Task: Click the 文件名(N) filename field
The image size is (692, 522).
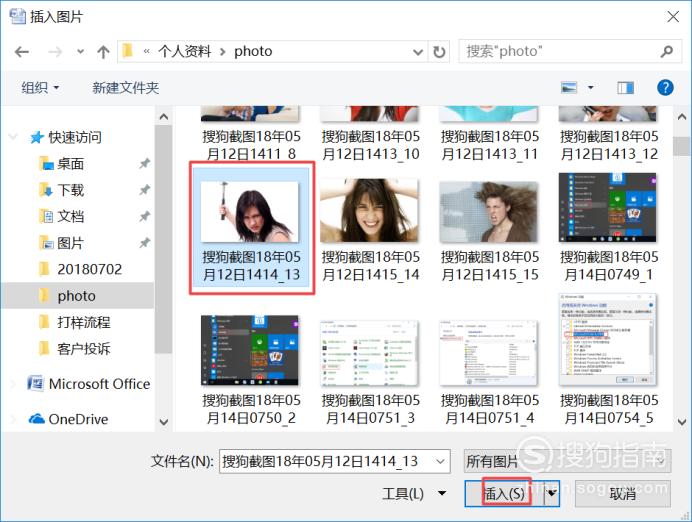Action: point(335,461)
